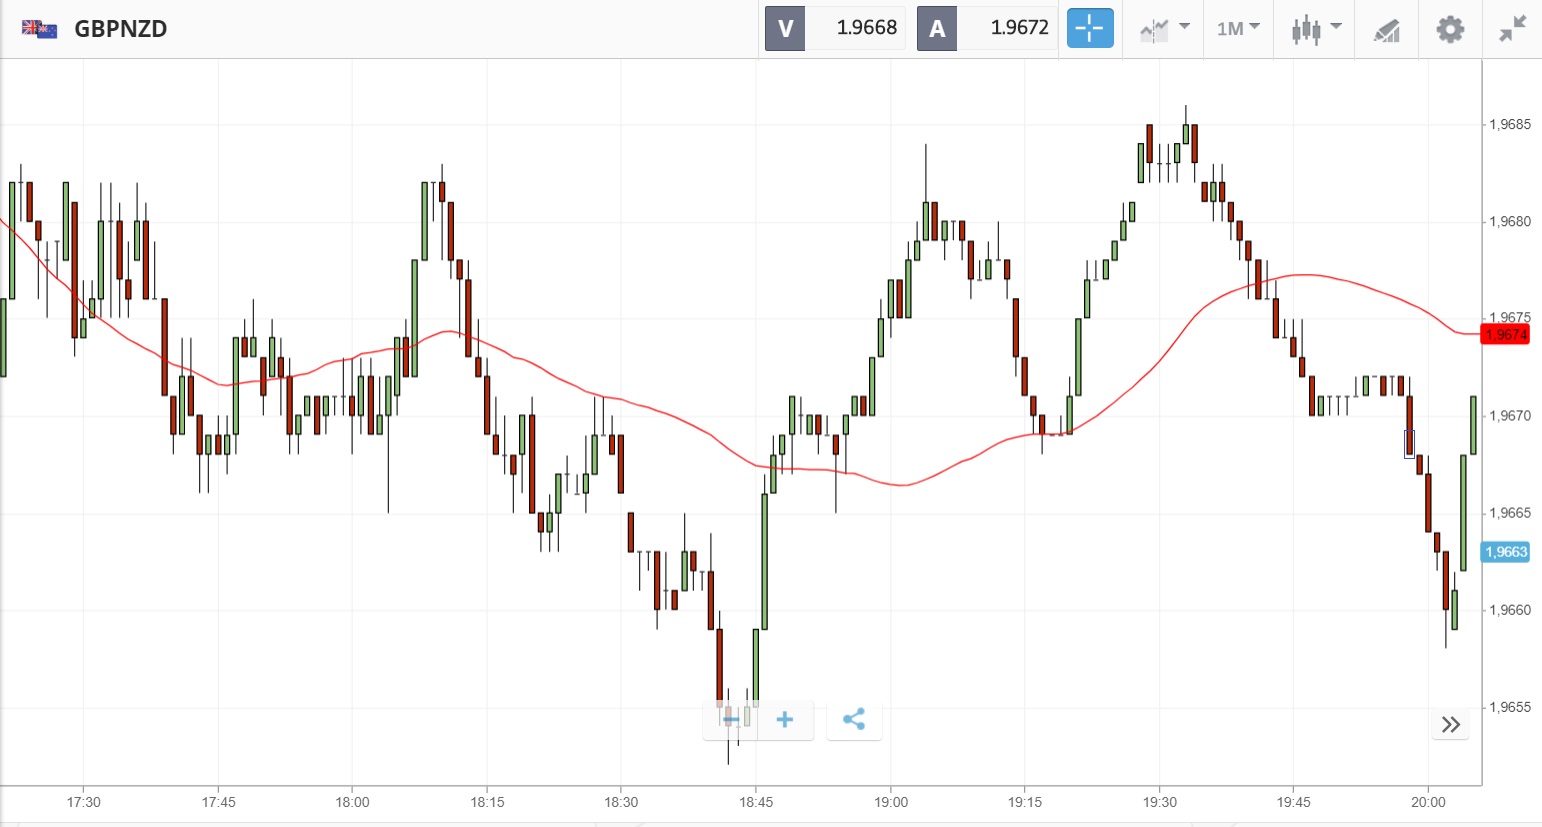
Task: Click the 19:00 time axis label
Action: tap(891, 802)
